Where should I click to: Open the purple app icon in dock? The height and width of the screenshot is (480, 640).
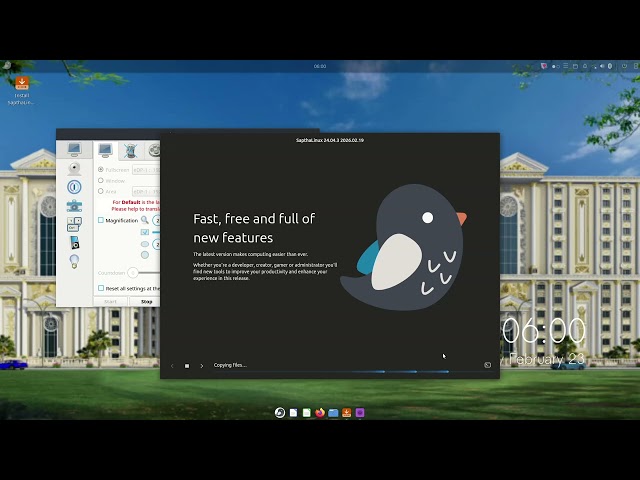pyautogui.click(x=360, y=413)
